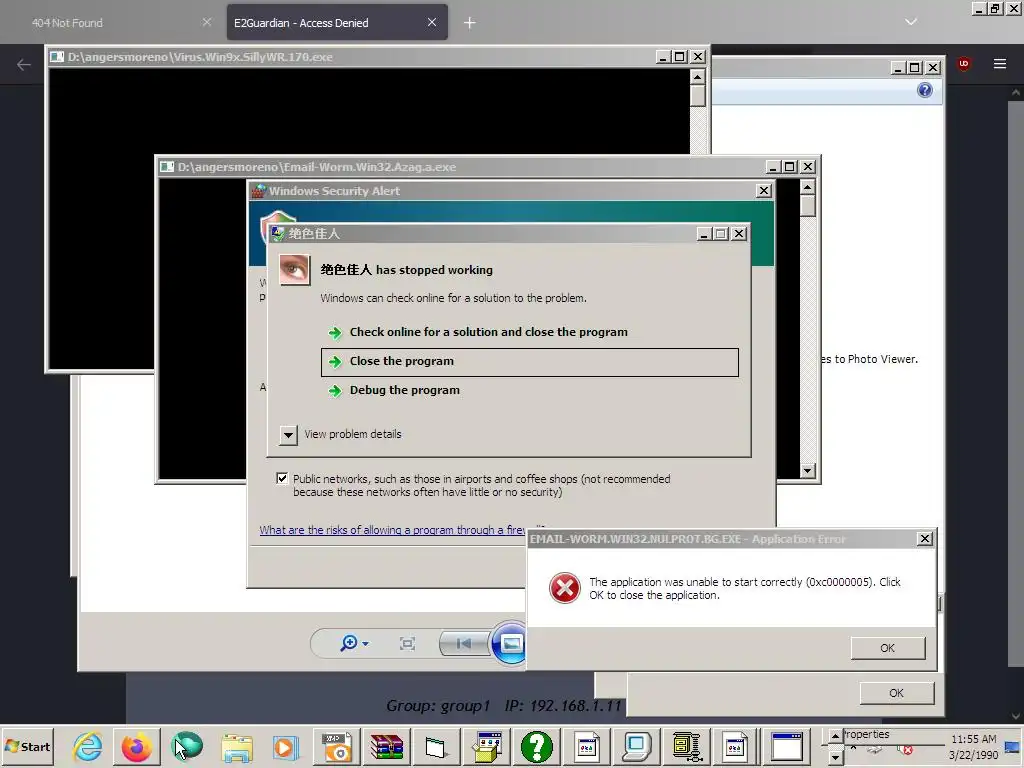Click the lower OK button behind the error dialog
Screen dimensions: 1024x768
[897, 693]
